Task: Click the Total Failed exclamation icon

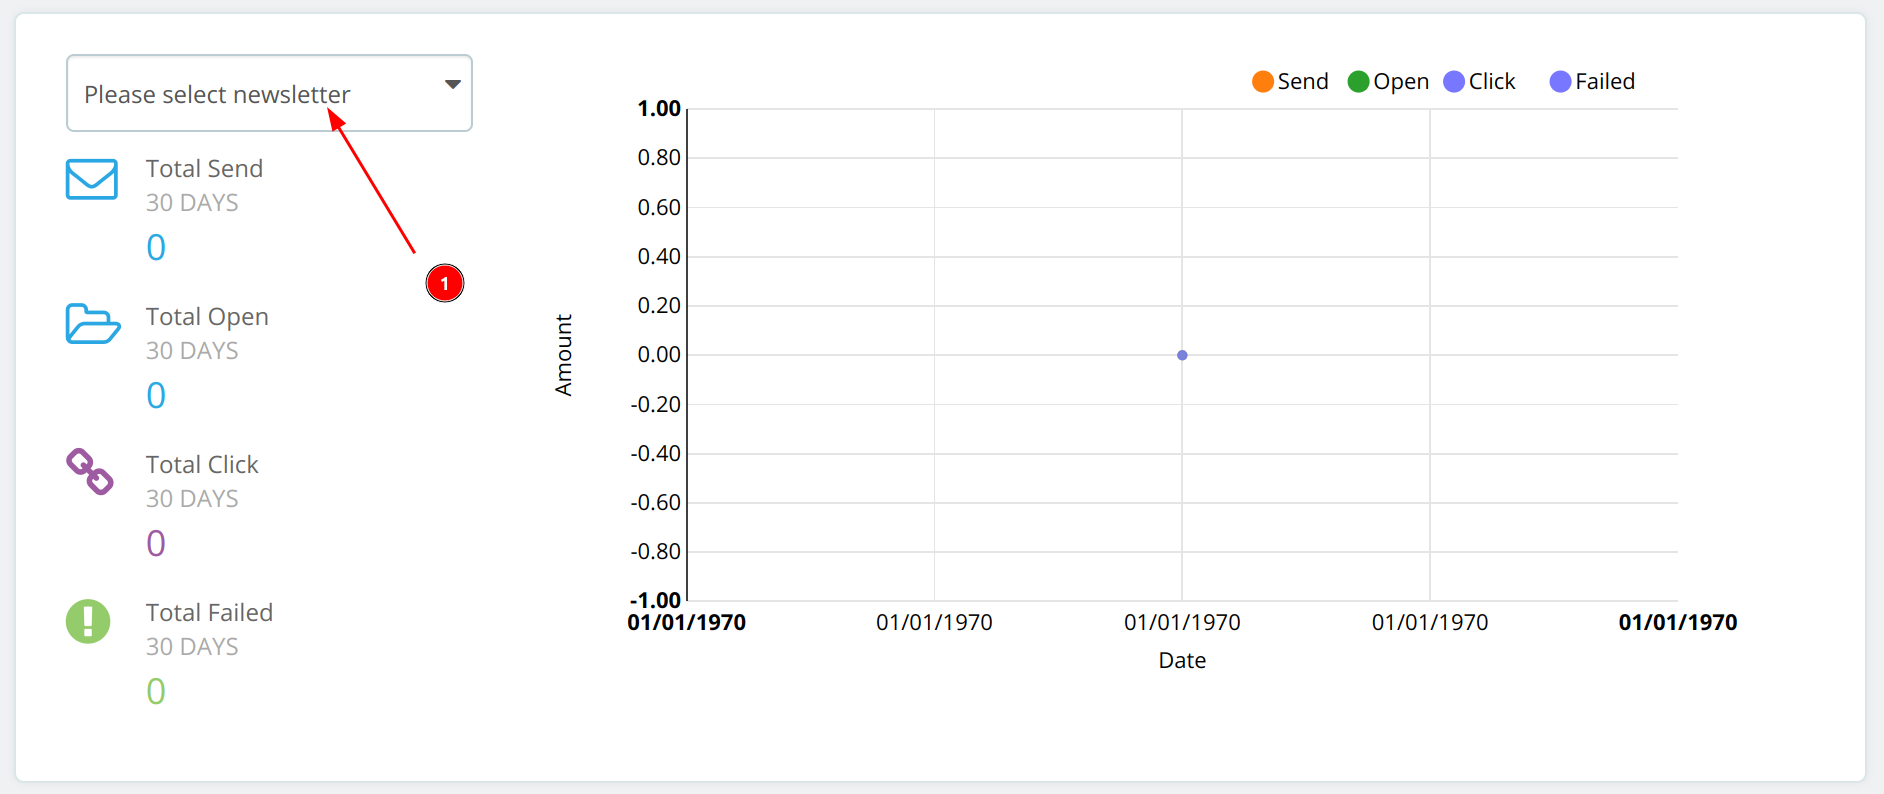Action: click(88, 621)
